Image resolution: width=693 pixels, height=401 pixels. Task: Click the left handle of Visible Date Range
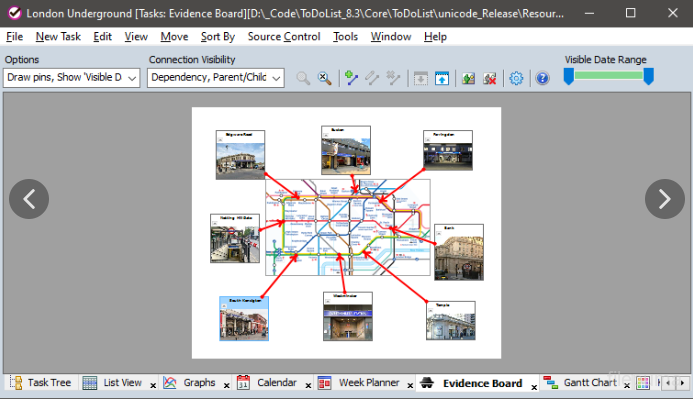569,76
